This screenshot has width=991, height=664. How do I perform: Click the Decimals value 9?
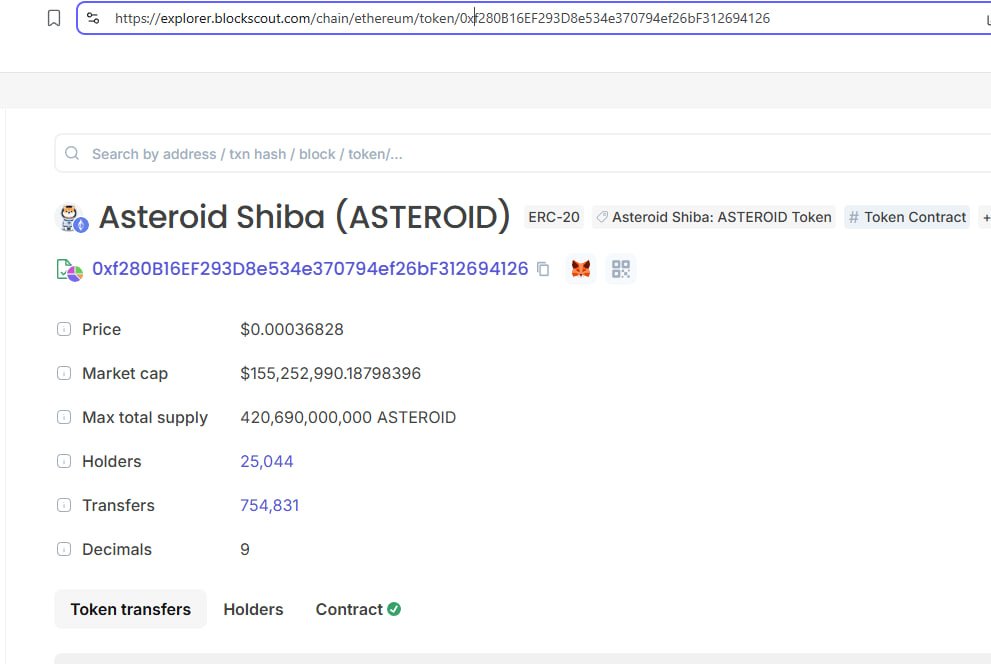coord(245,550)
